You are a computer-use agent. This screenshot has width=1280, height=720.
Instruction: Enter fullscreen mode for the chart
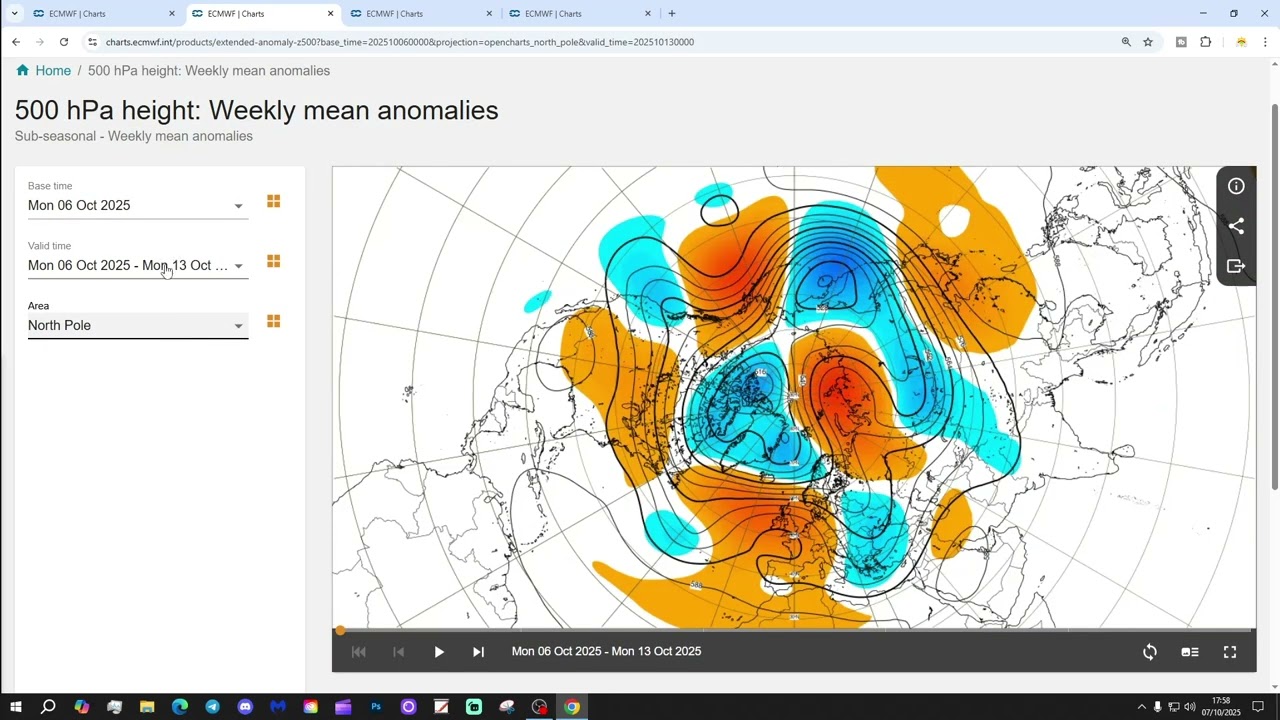(x=1230, y=652)
